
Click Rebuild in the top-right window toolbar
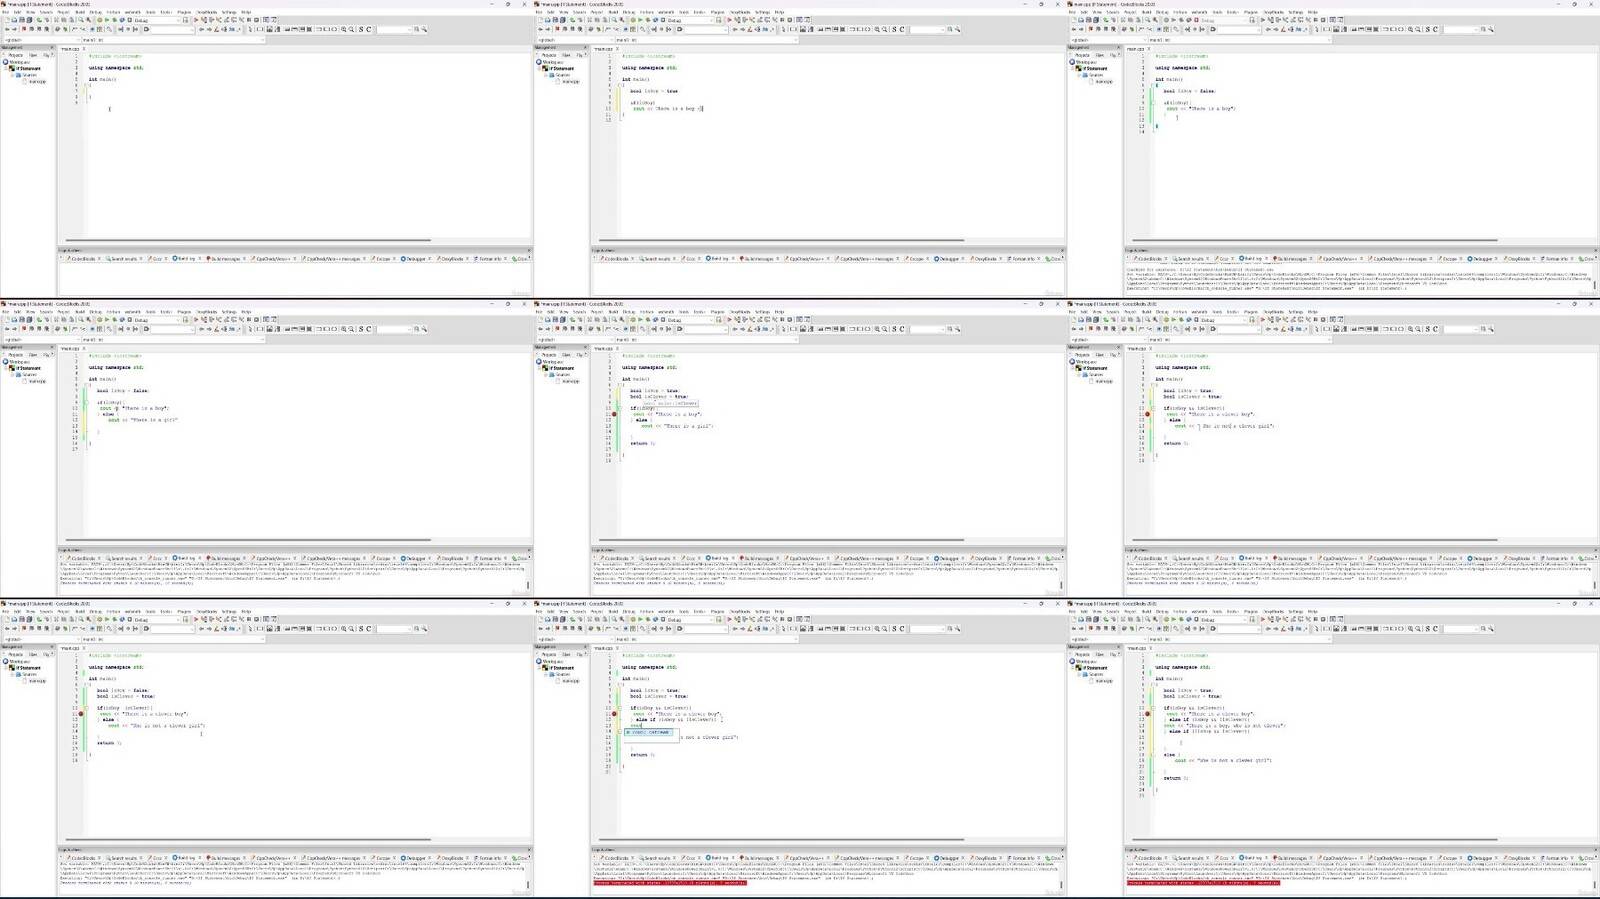pos(1188,20)
